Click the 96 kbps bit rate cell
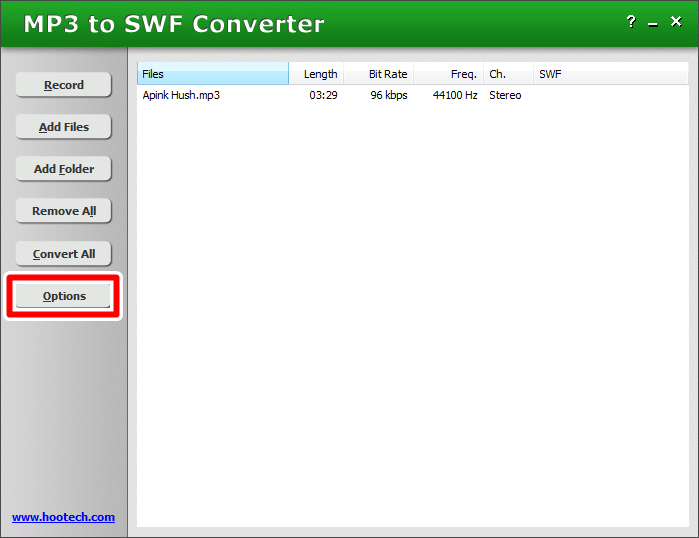 [x=389, y=95]
